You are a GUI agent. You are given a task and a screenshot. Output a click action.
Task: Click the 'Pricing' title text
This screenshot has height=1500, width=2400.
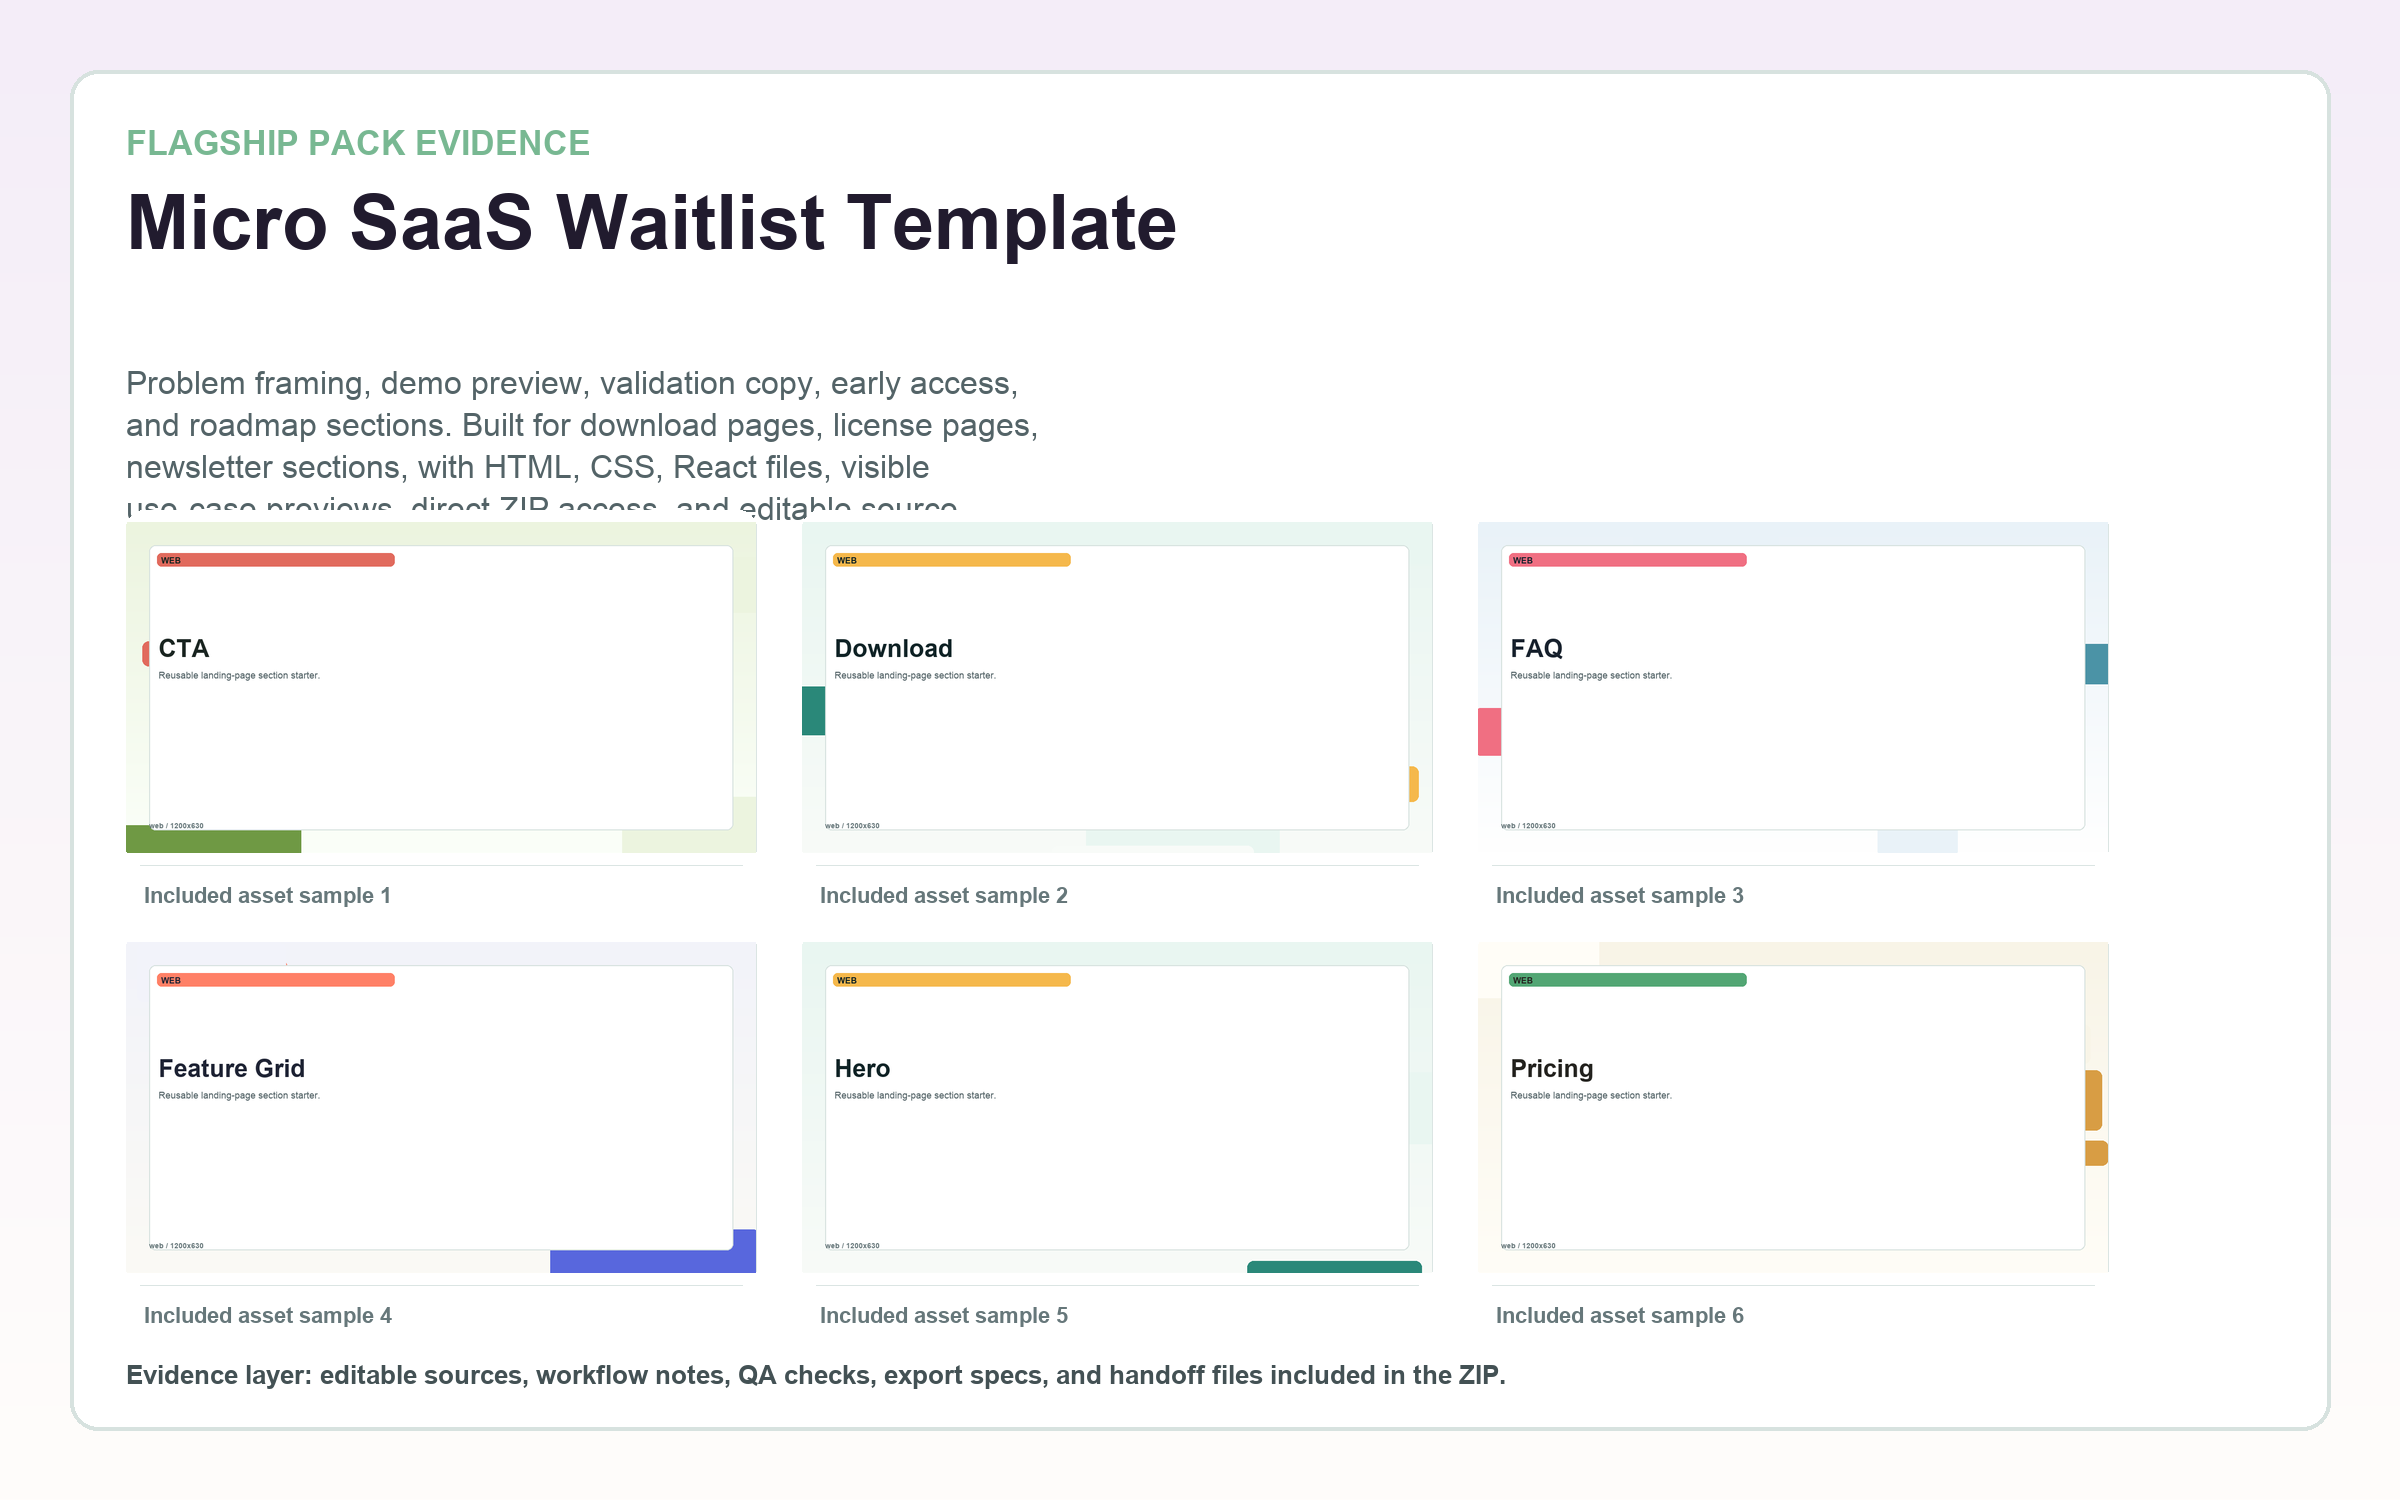coord(1552,1068)
